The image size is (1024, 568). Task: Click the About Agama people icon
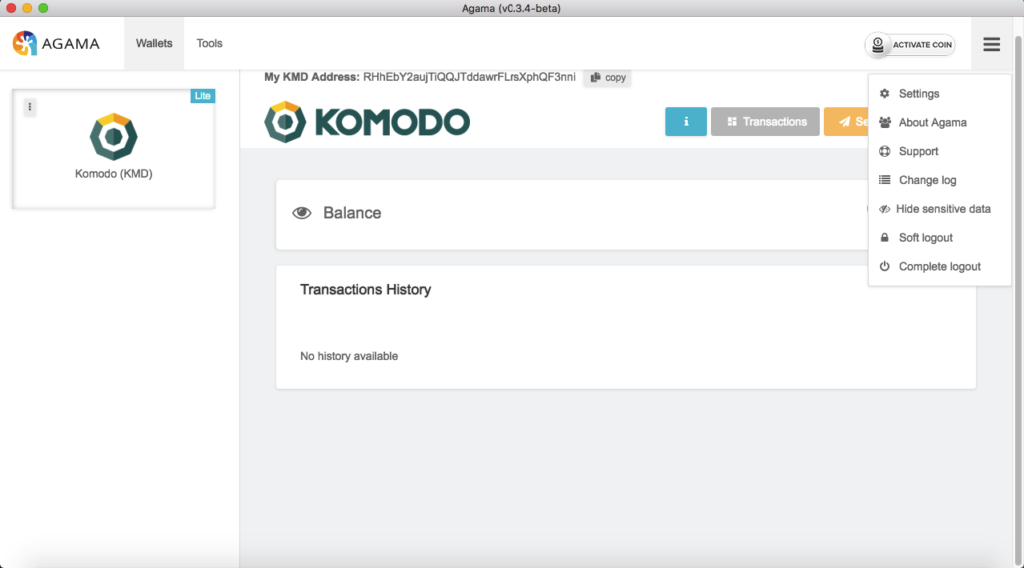[x=885, y=122]
